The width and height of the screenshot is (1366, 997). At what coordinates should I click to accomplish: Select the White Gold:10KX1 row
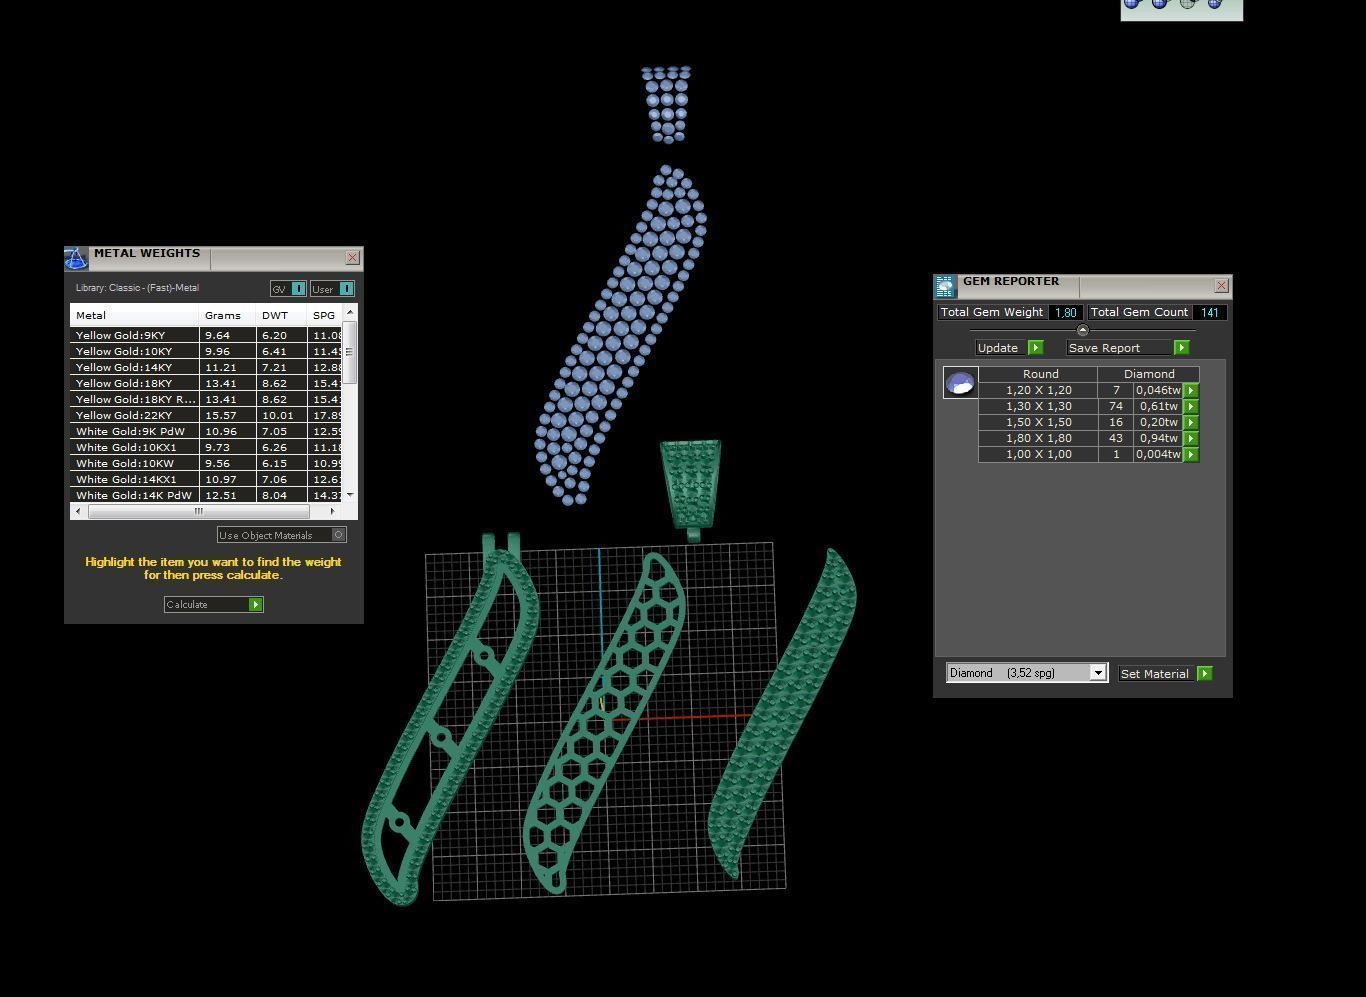tap(206, 447)
